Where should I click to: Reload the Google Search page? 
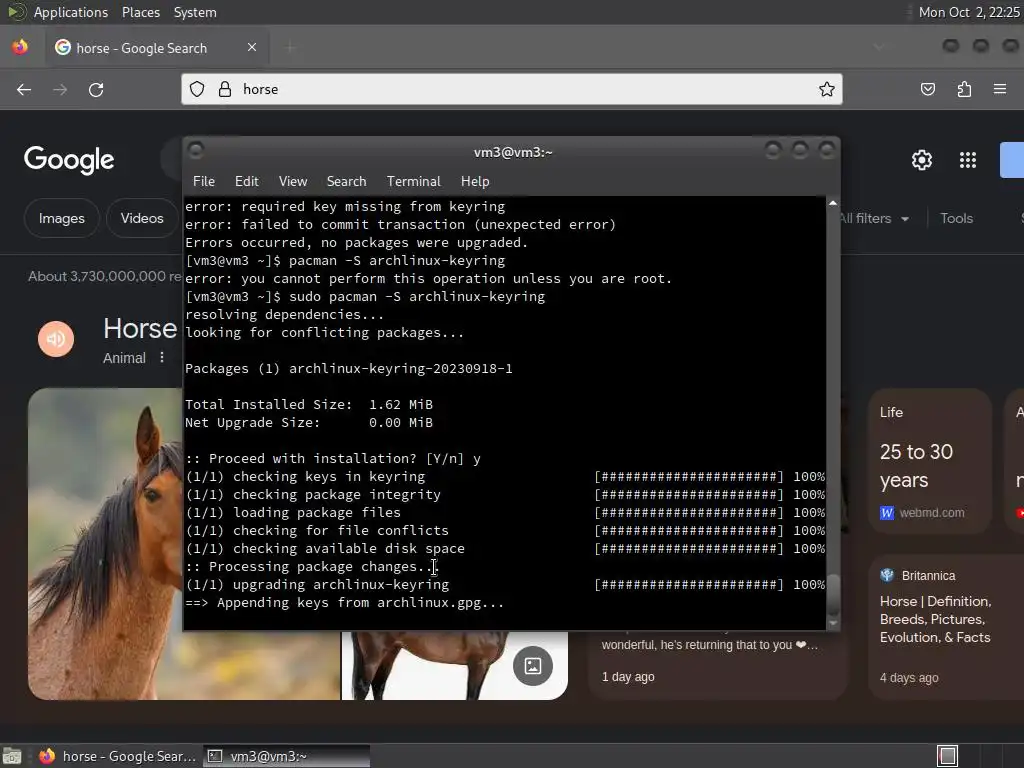point(96,89)
